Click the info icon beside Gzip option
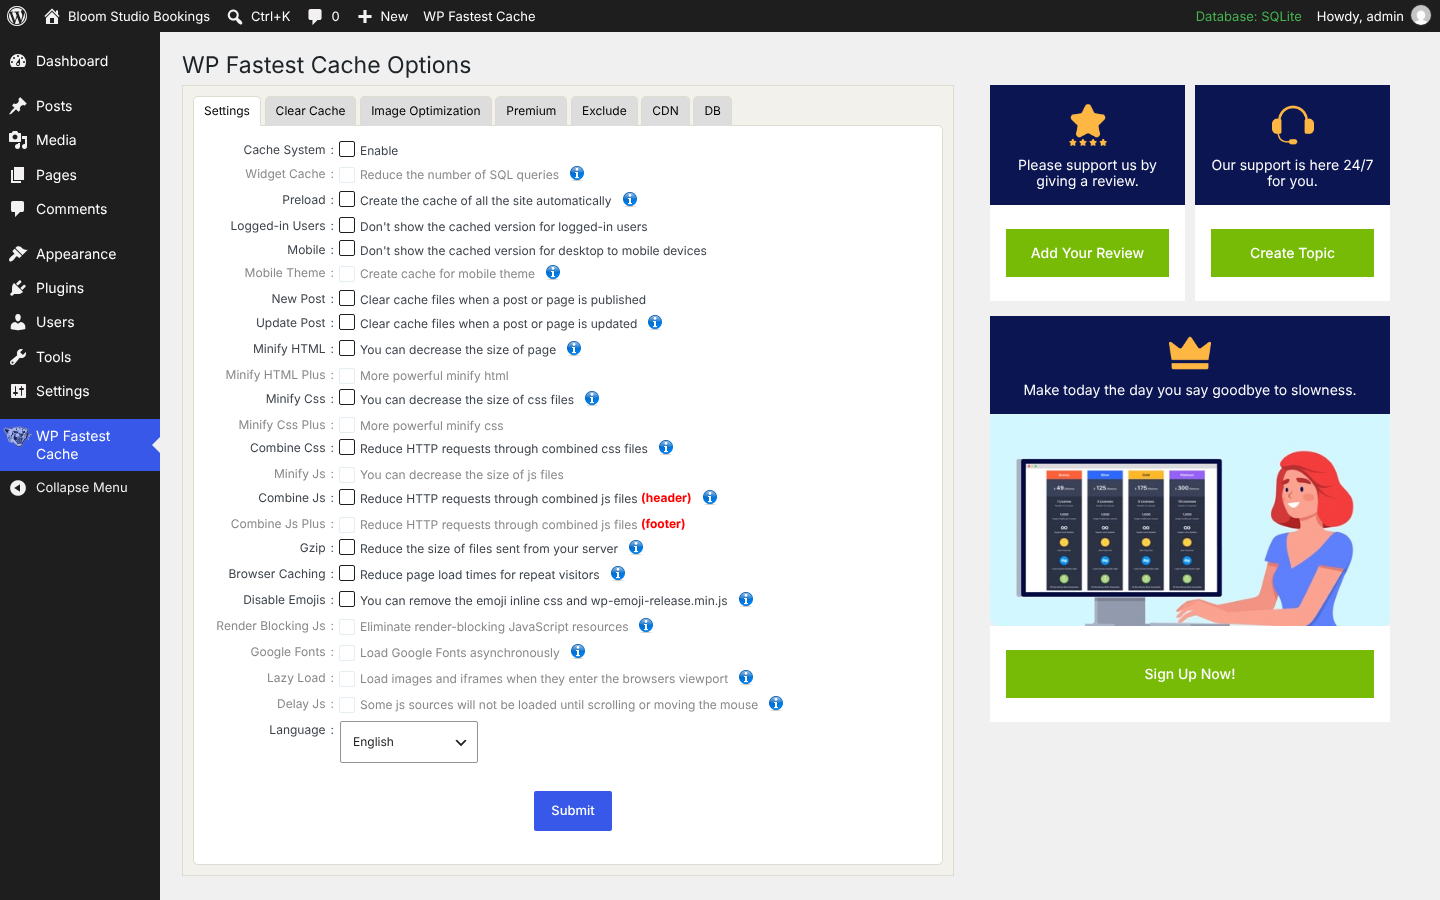 pos(636,547)
